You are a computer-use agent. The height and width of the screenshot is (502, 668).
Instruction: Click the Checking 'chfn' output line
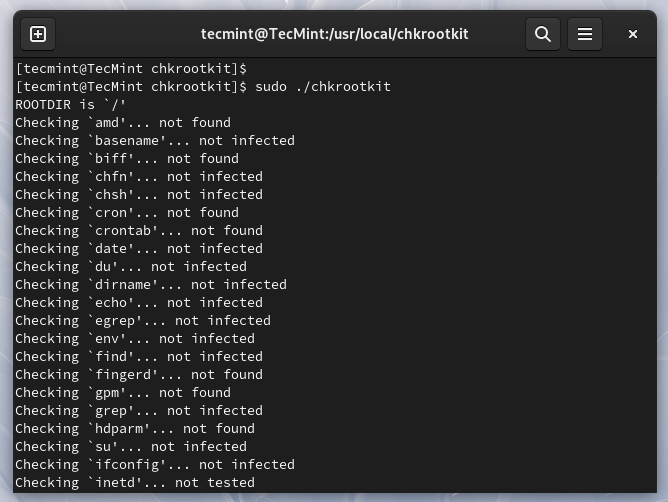(138, 177)
